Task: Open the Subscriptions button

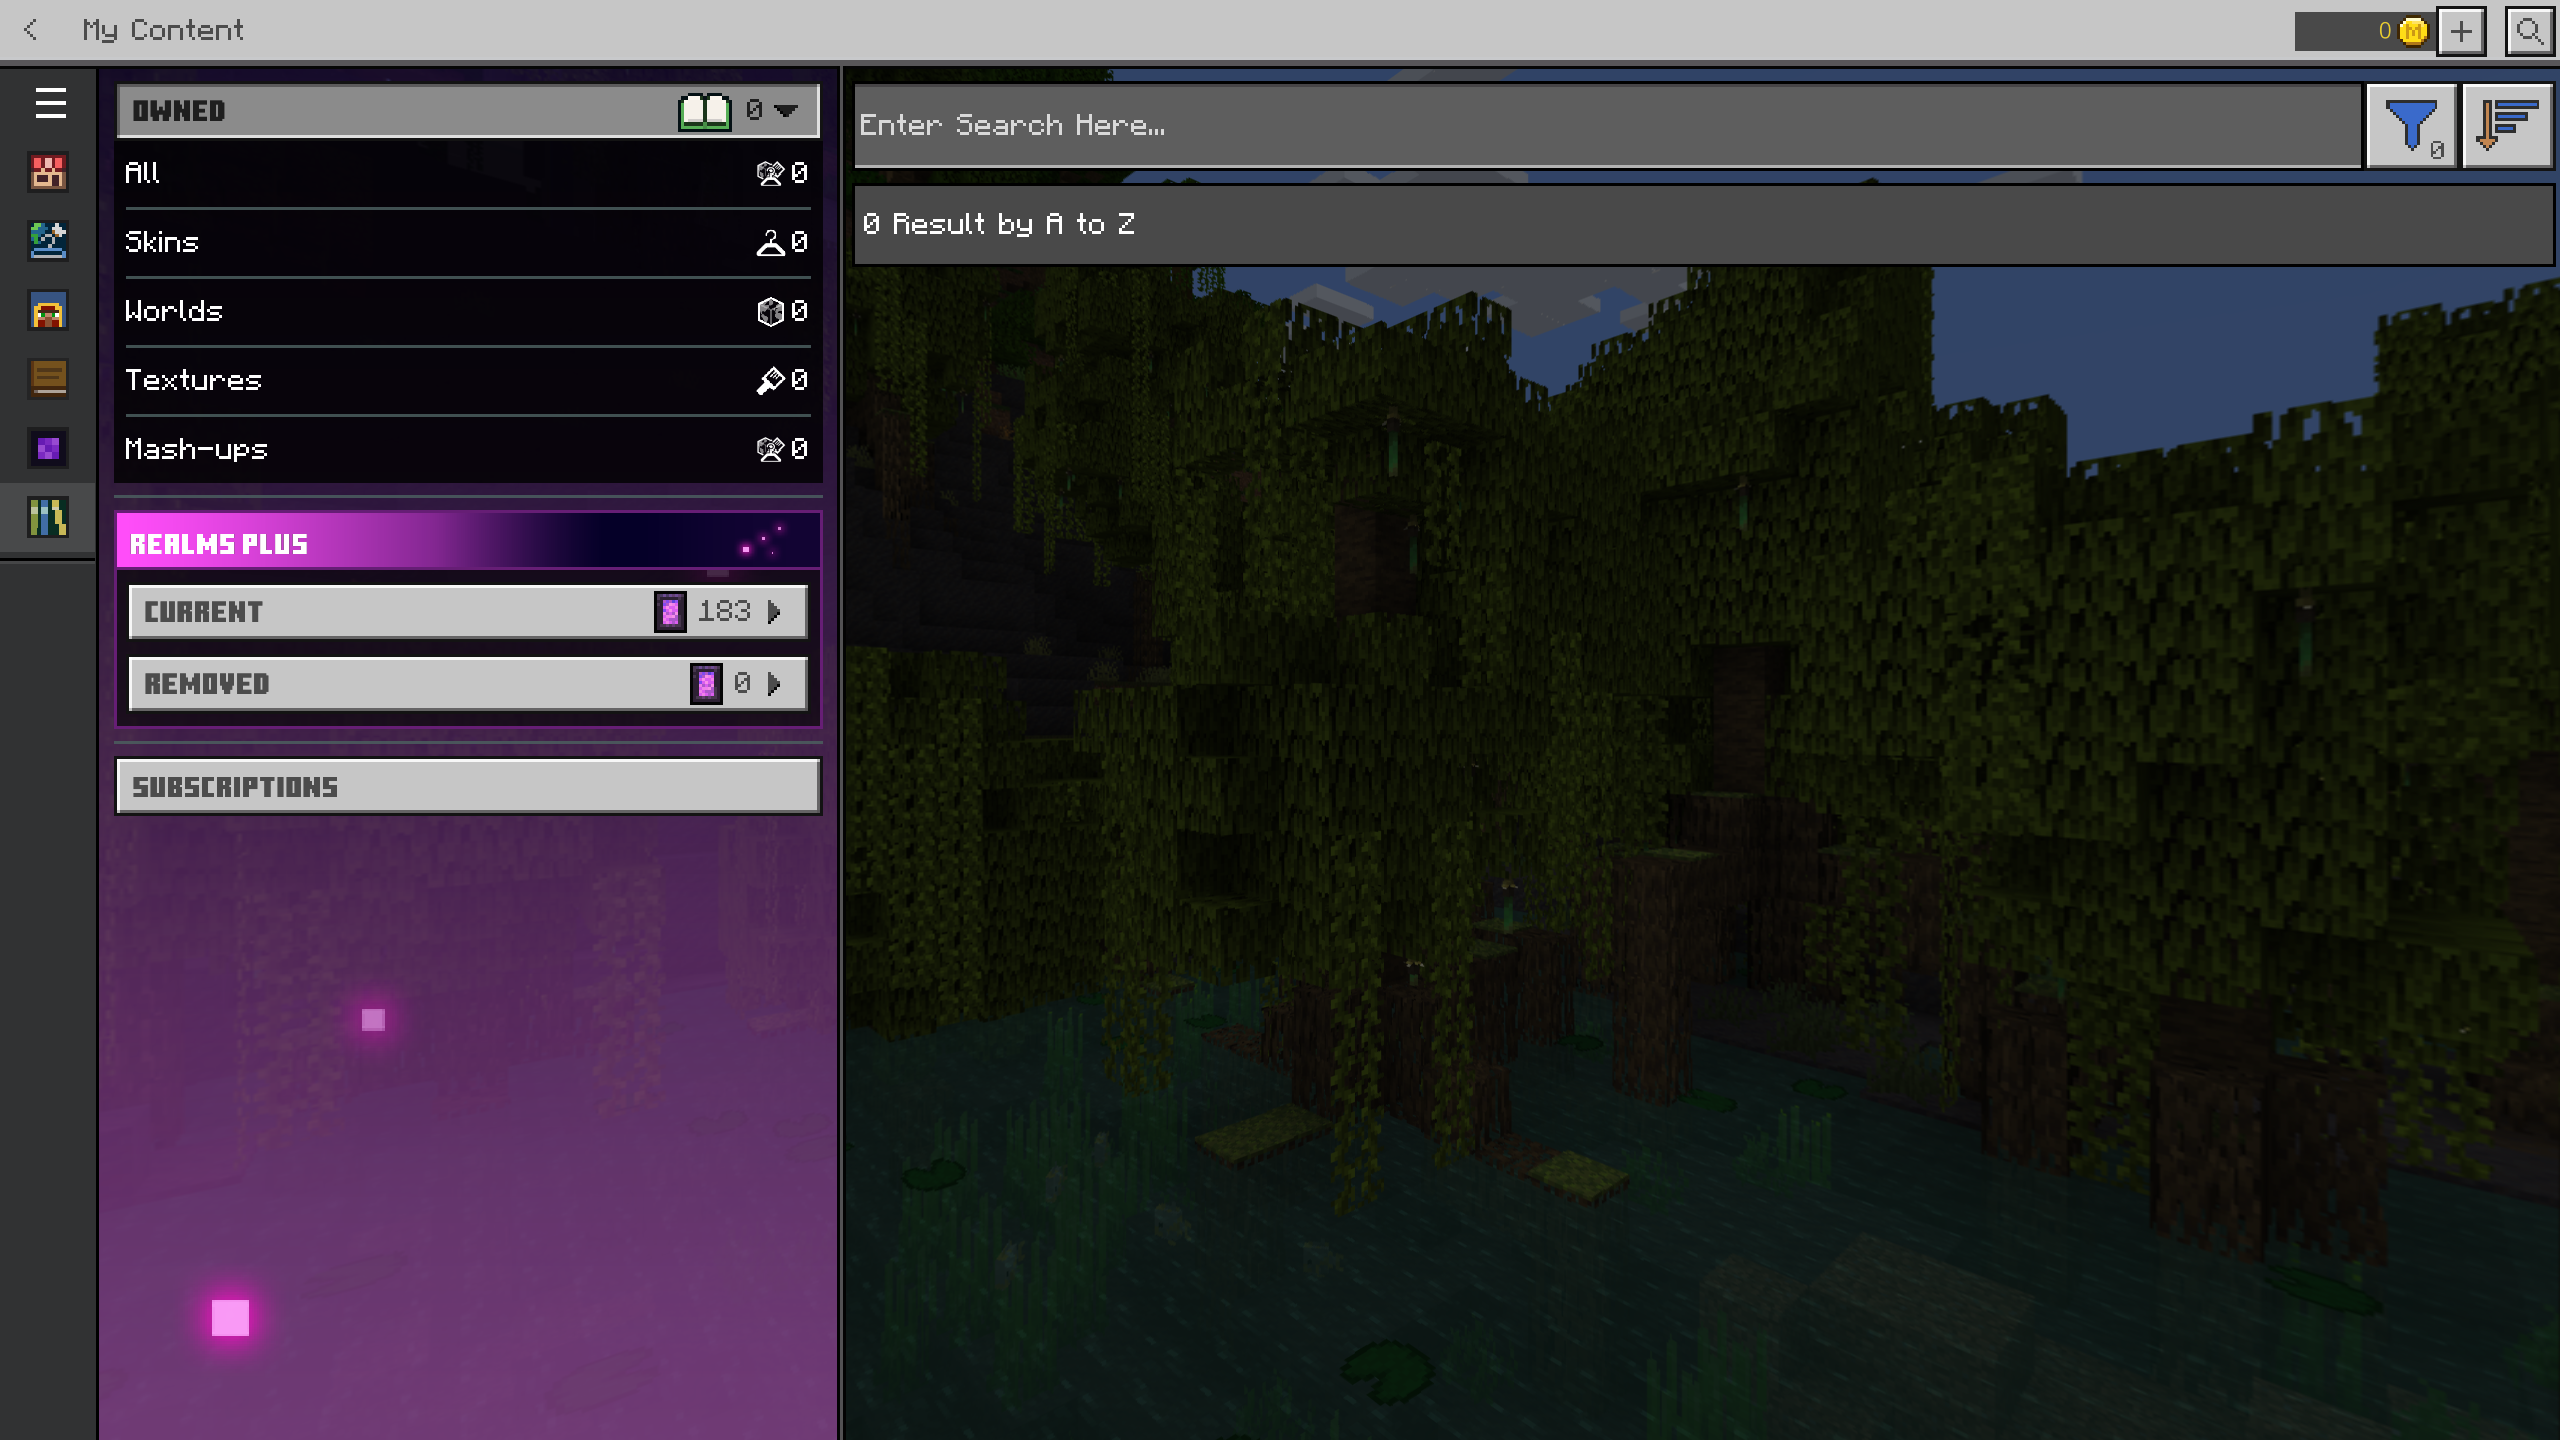Action: click(468, 787)
